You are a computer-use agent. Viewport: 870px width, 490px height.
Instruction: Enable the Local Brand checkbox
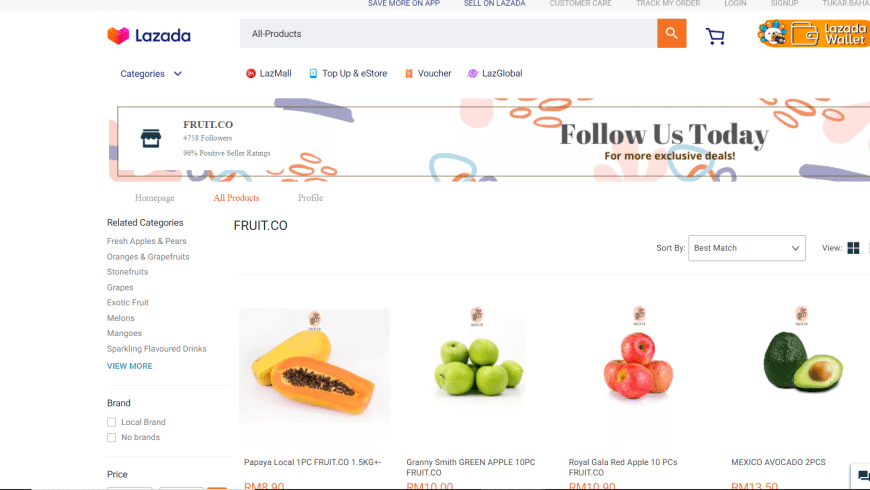(112, 422)
